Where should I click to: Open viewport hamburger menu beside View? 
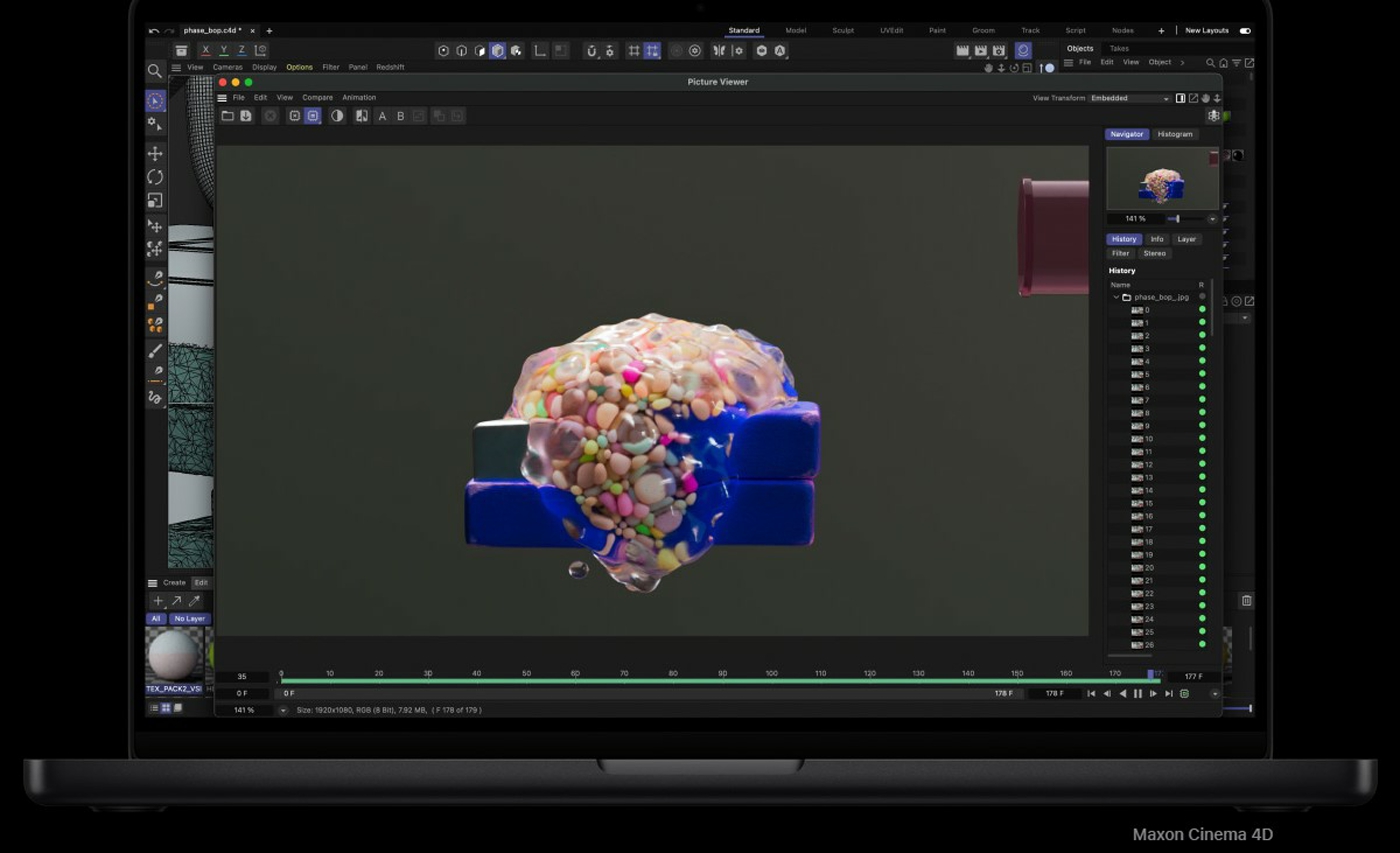176,68
